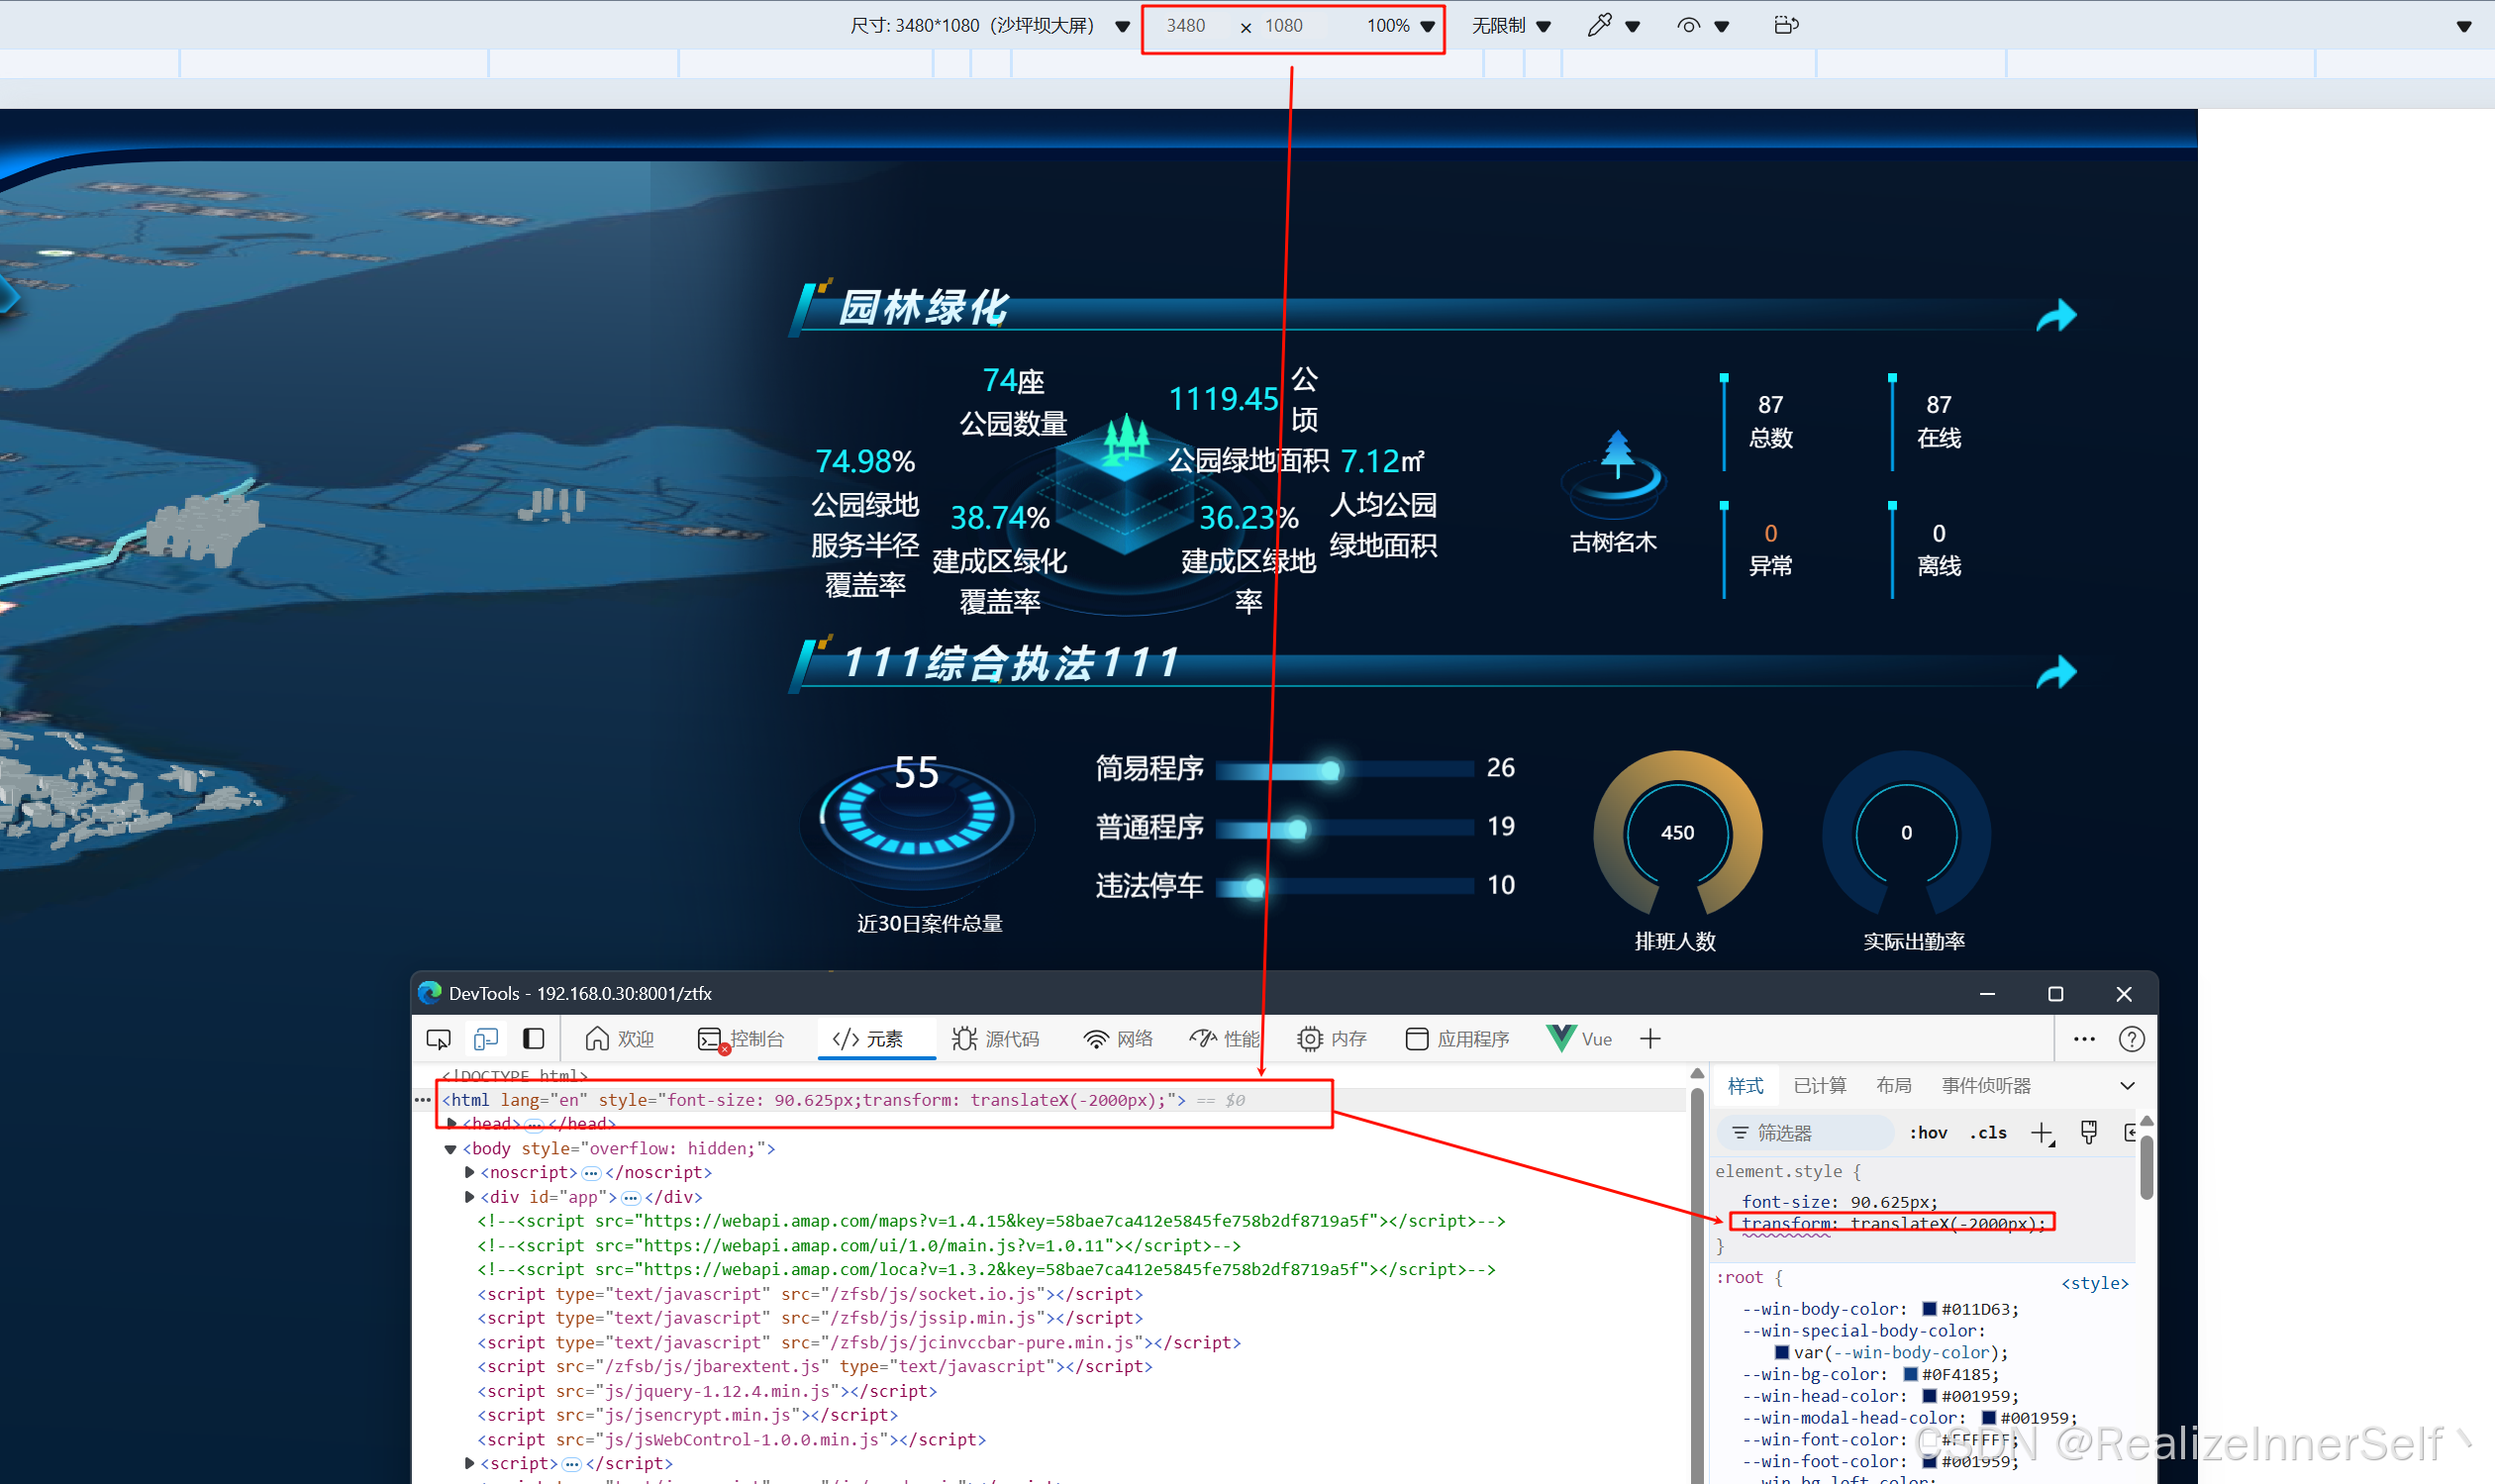This screenshot has height=1484, width=2495.
Task: Collapse the body element tree node
Action: tap(450, 1149)
